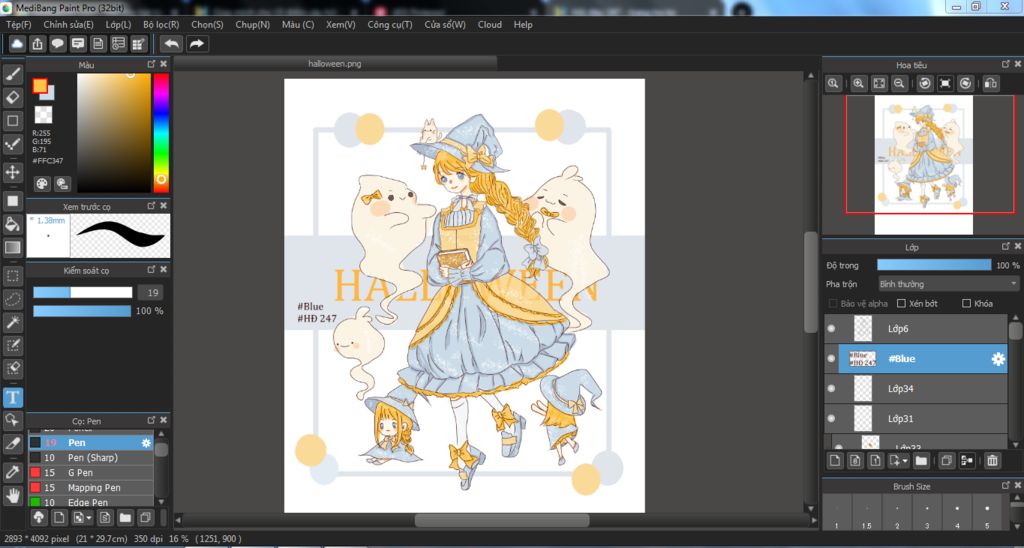1024x548 pixels.
Task: Download brushes from cloud icon
Action: click(x=39, y=517)
